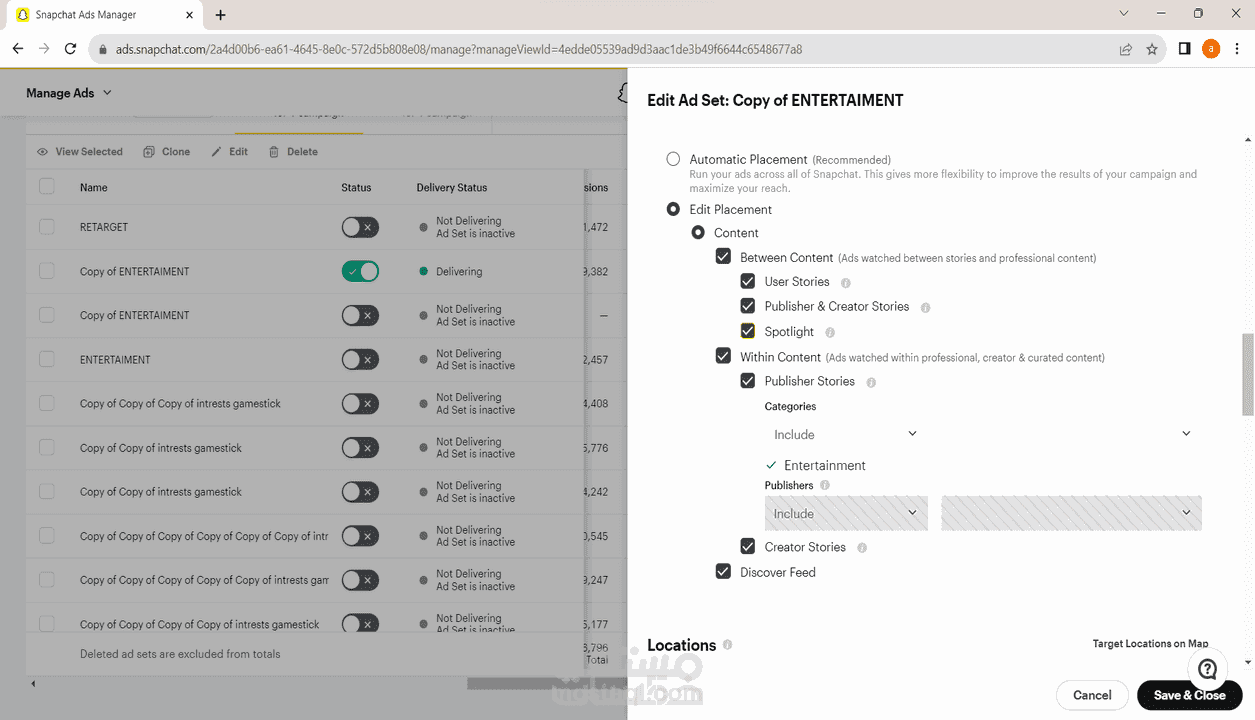Open the category selection dropdown chevron

(x=1186, y=434)
